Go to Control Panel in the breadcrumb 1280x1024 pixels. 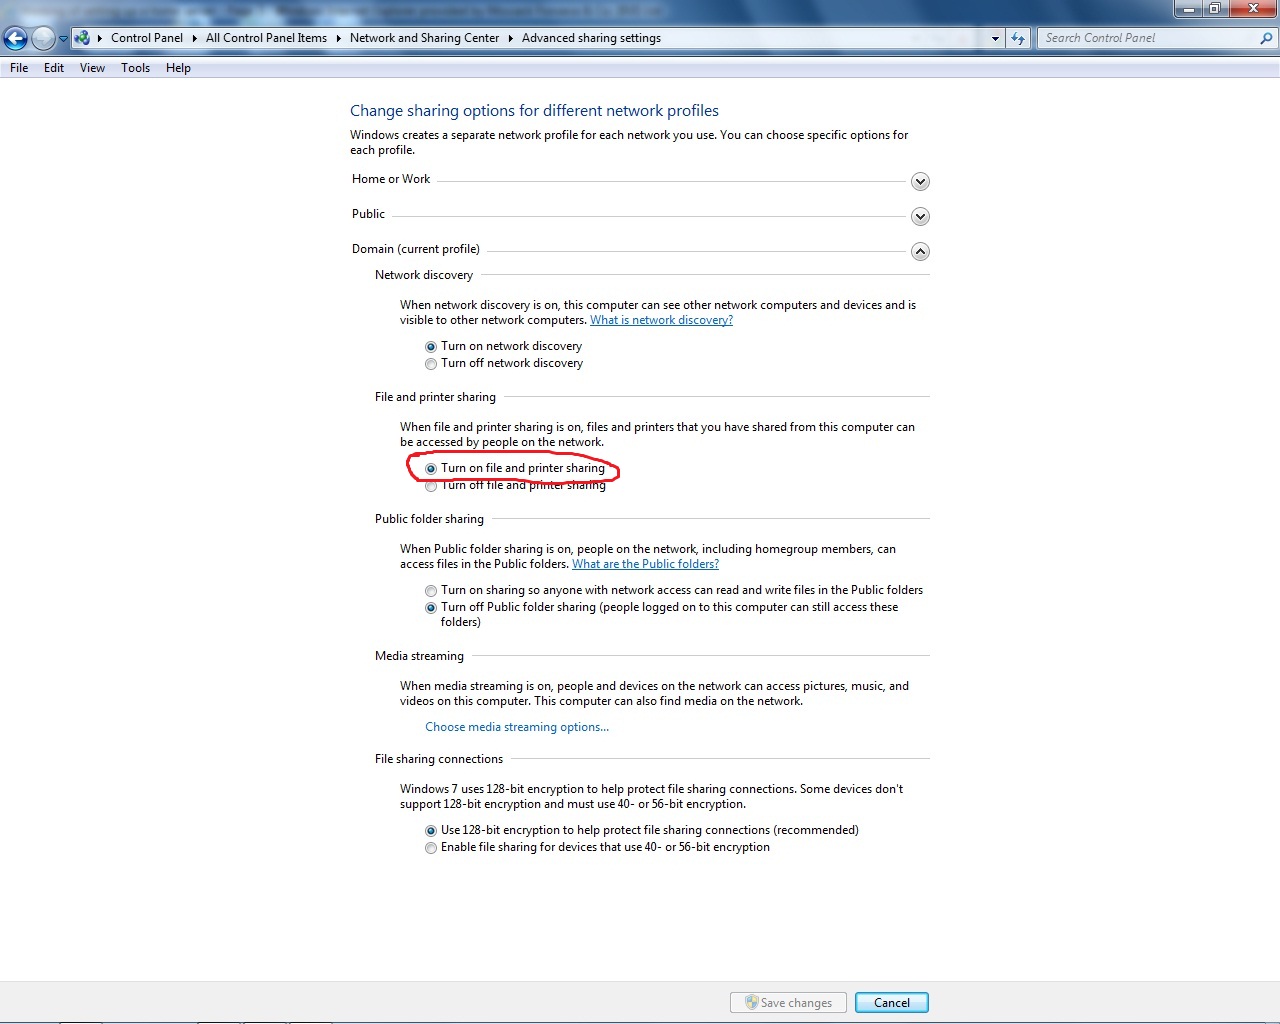point(147,38)
